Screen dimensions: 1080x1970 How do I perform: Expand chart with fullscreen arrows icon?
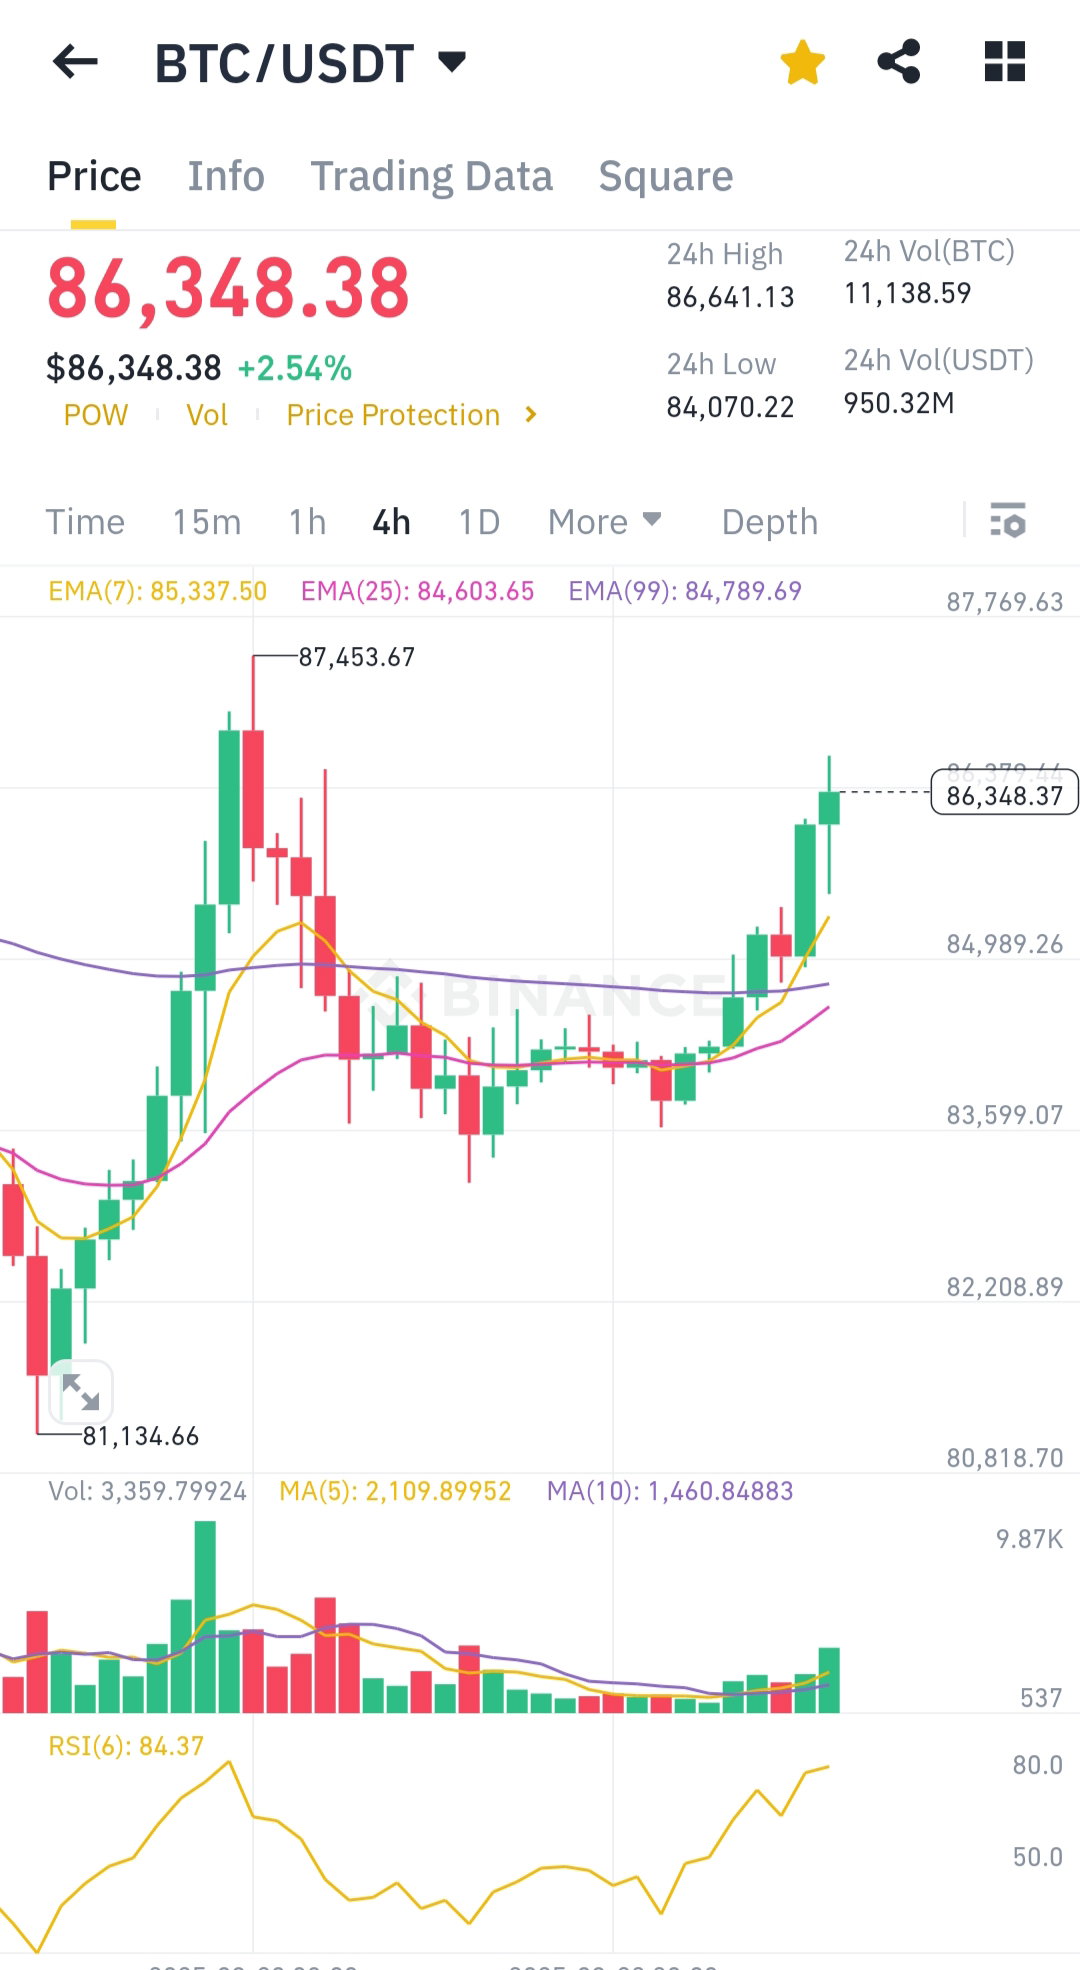81,1391
